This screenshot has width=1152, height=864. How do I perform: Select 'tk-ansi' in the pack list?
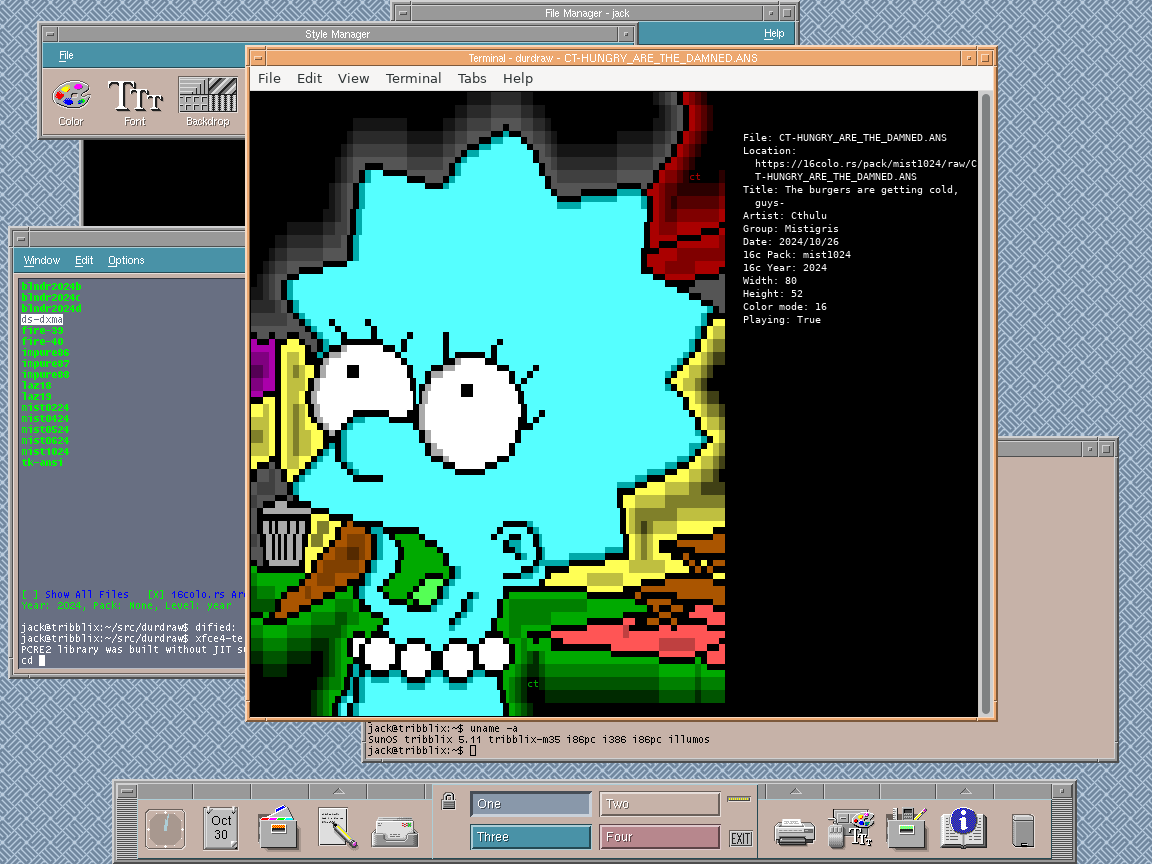(42, 463)
